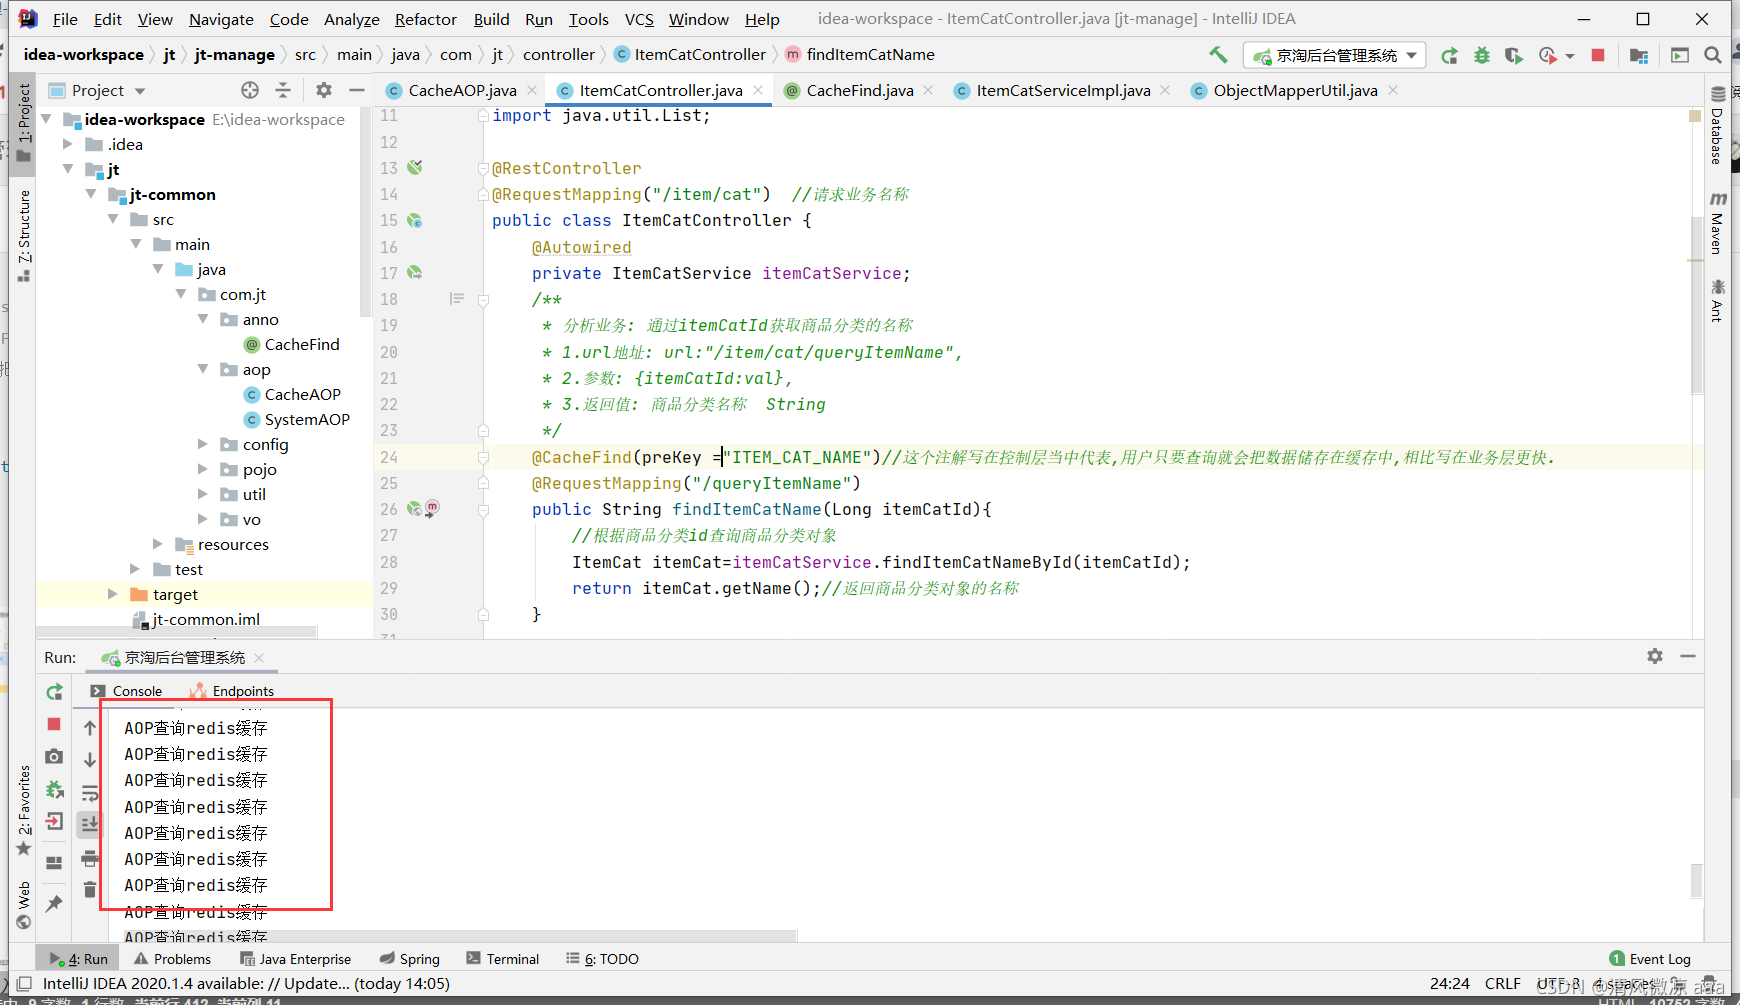Locate current file target icon in Project panel

tap(250, 90)
